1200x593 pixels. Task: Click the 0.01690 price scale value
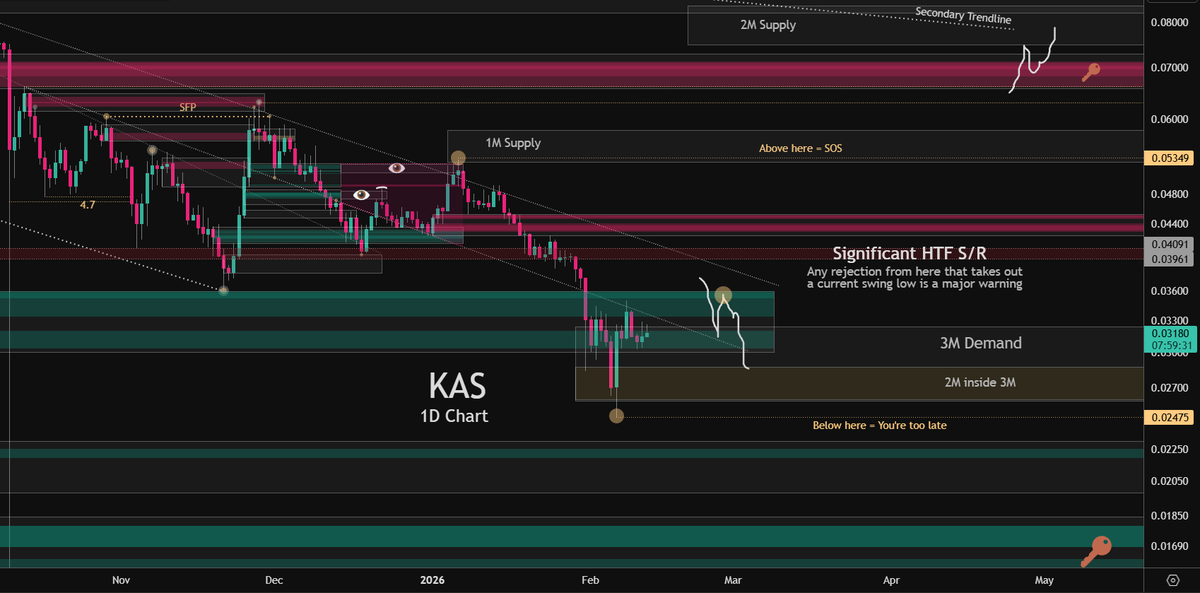(1168, 546)
